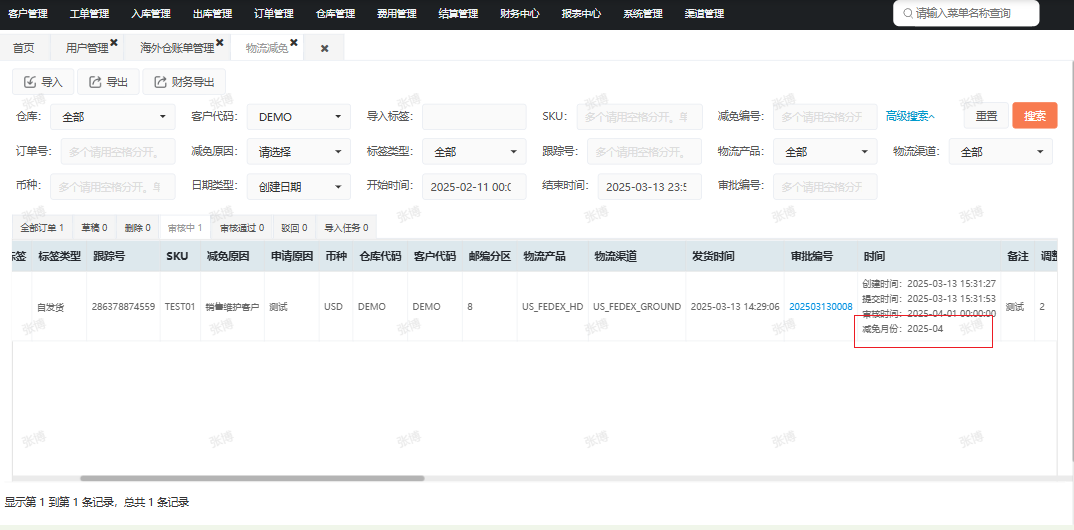Close the 用户管理 tab
Viewport: 1074px width, 530px height.
click(114, 42)
